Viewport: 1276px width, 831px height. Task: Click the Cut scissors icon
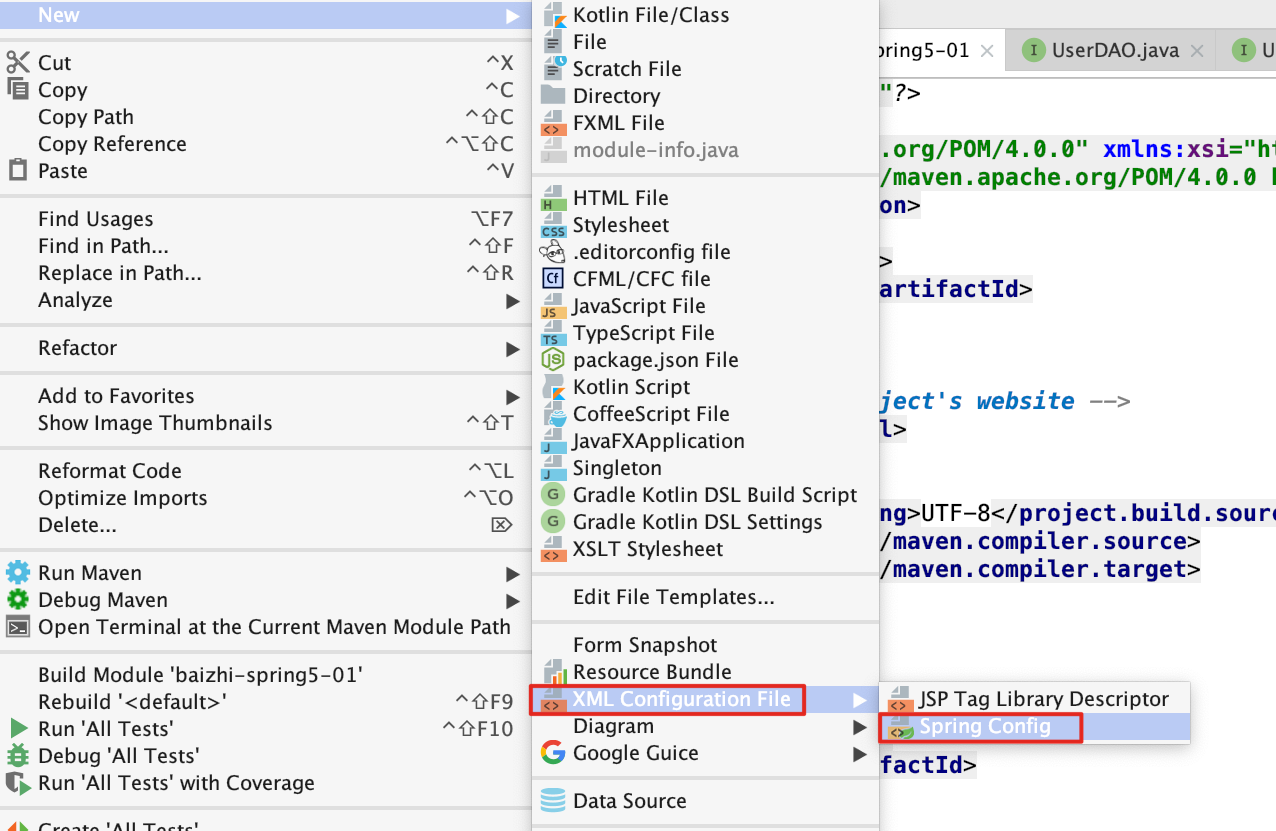point(18,62)
